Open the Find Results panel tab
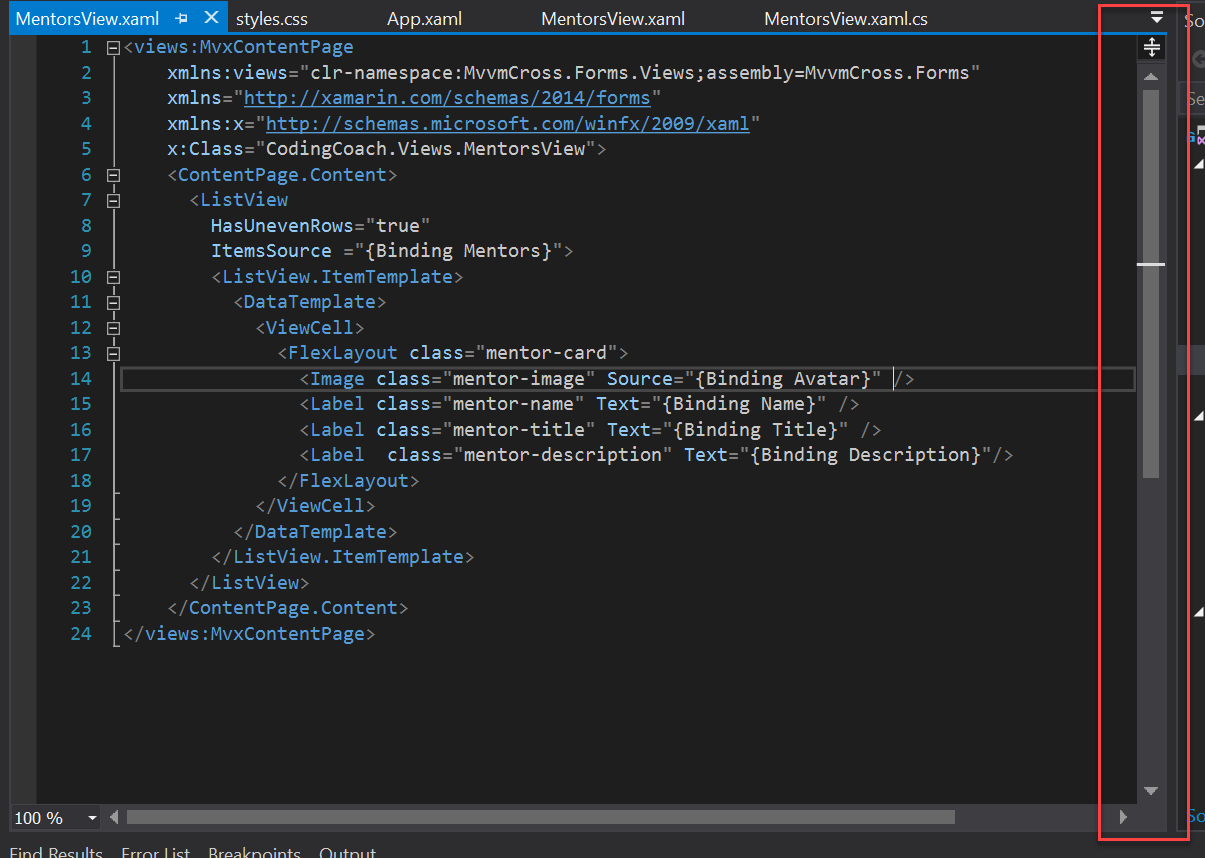The width and height of the screenshot is (1205, 858). pyautogui.click(x=56, y=853)
